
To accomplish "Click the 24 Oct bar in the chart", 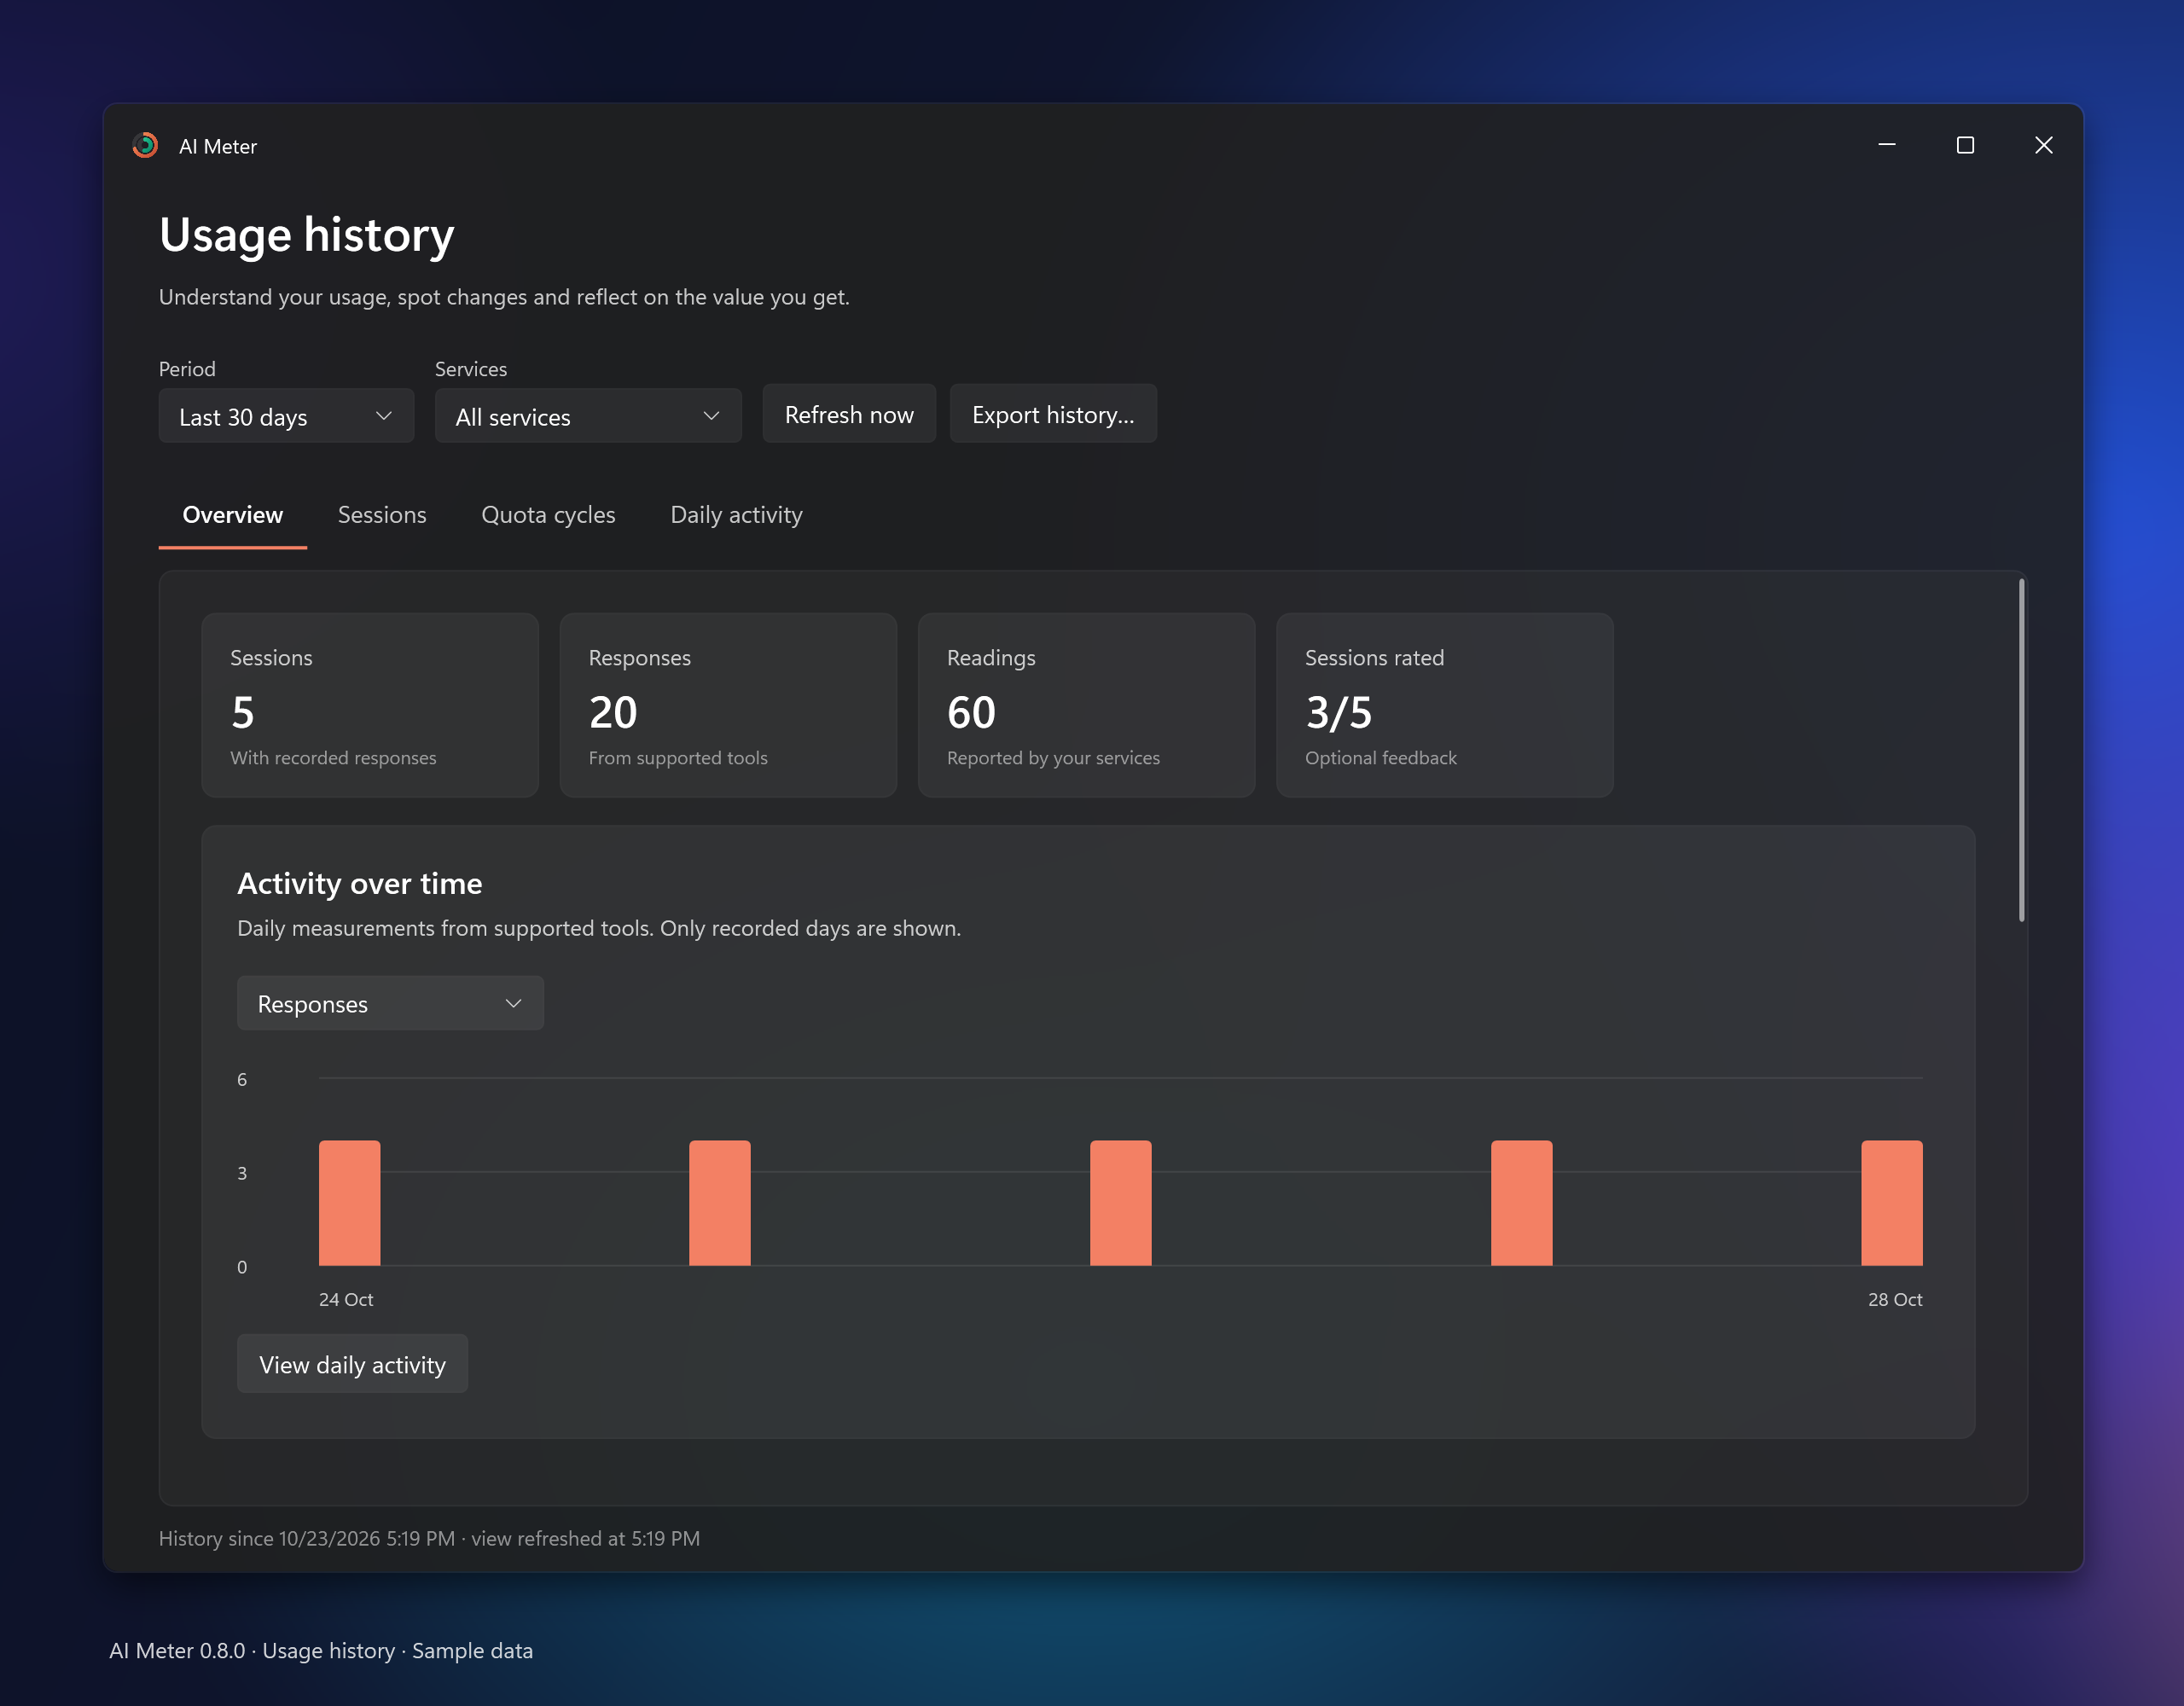I will [349, 1203].
